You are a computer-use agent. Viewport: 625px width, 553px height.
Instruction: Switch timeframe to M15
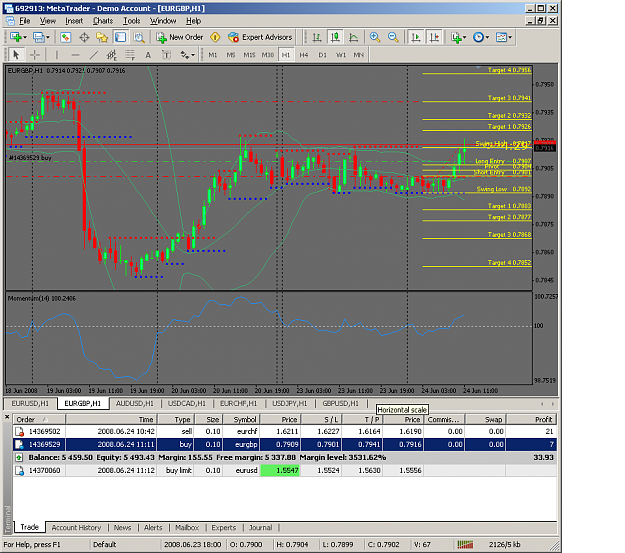(249, 55)
